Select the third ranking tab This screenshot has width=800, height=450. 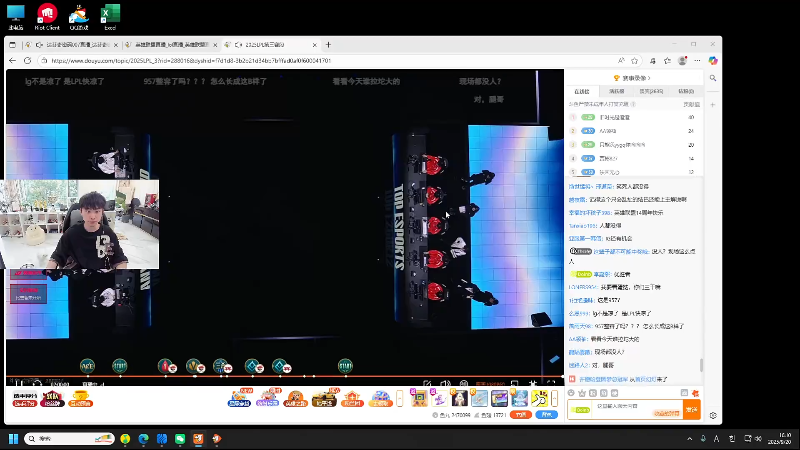[651, 91]
